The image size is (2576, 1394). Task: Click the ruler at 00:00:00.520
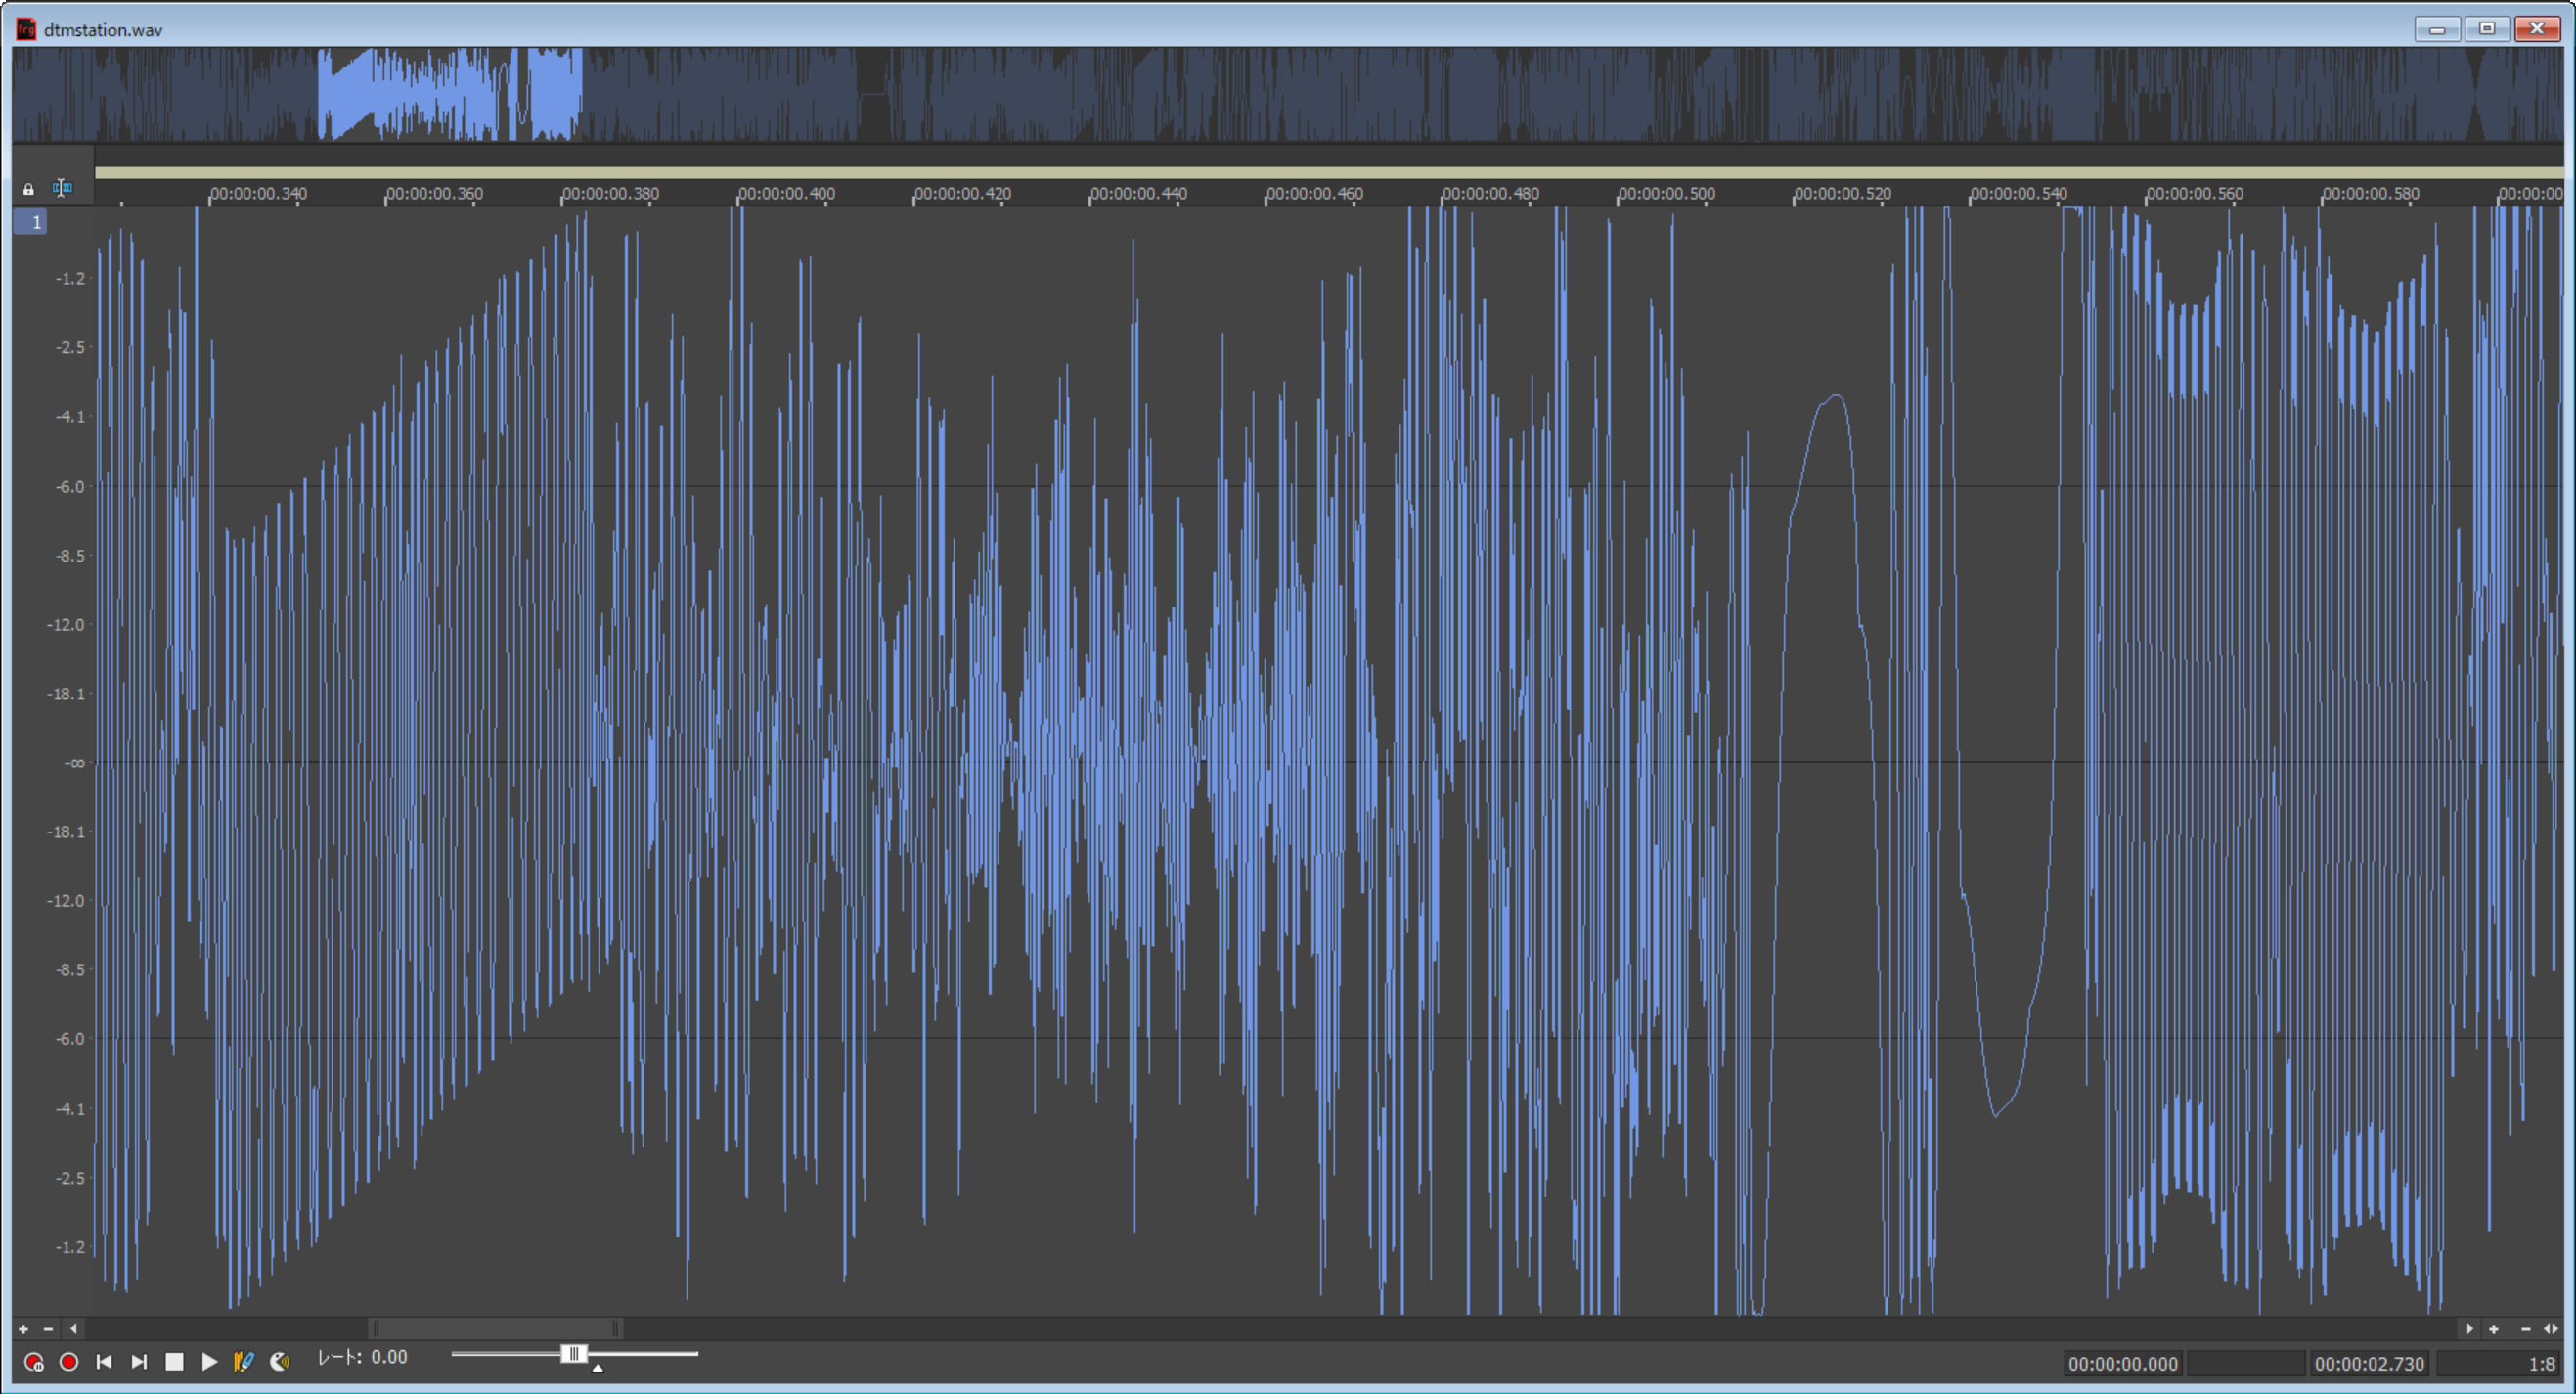1842,193
